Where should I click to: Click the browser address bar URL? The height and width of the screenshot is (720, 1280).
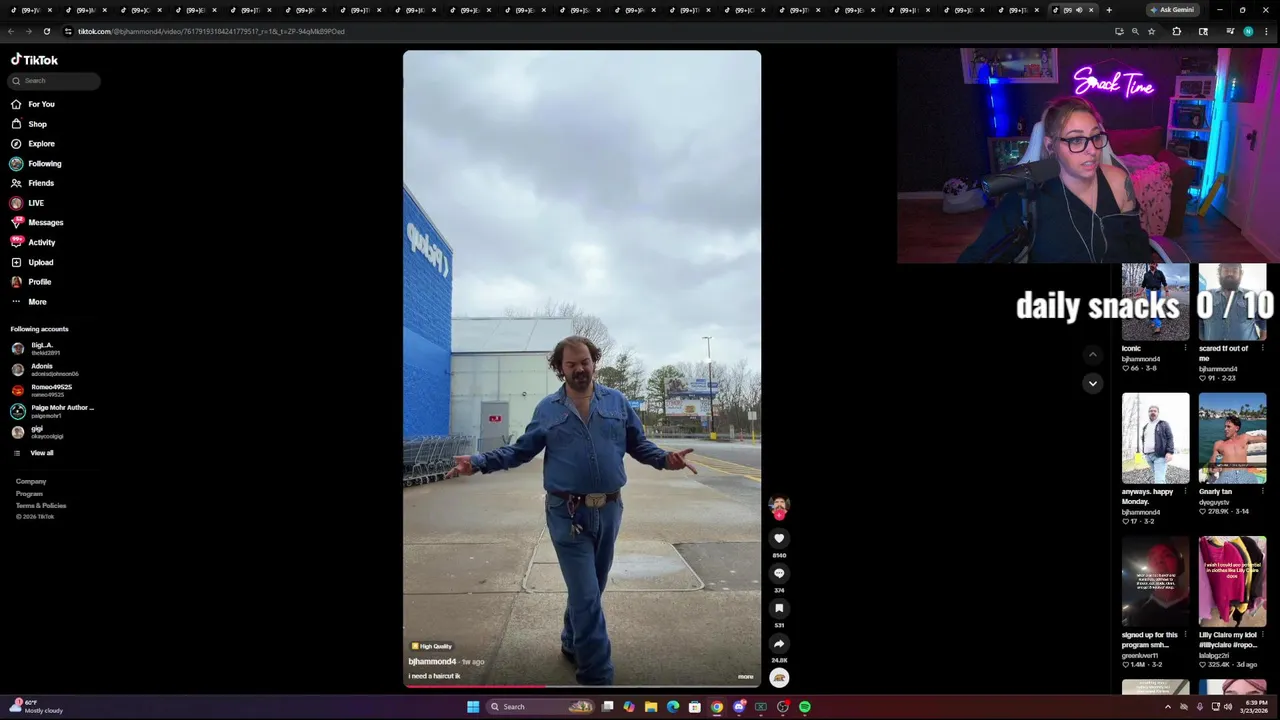point(211,31)
